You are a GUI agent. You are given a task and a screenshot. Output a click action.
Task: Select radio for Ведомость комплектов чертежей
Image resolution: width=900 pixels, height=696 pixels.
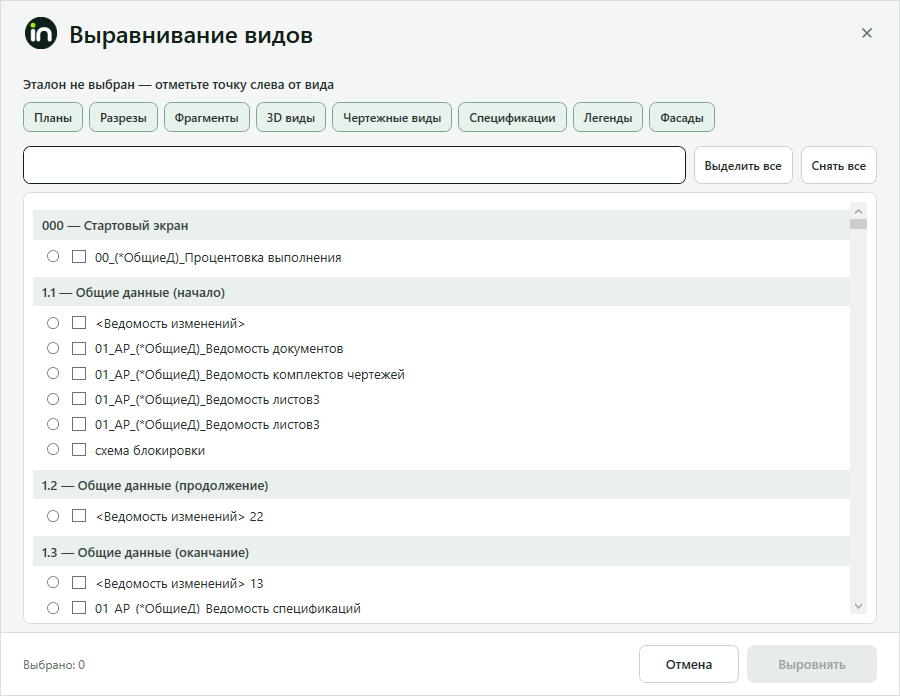pyautogui.click(x=53, y=374)
